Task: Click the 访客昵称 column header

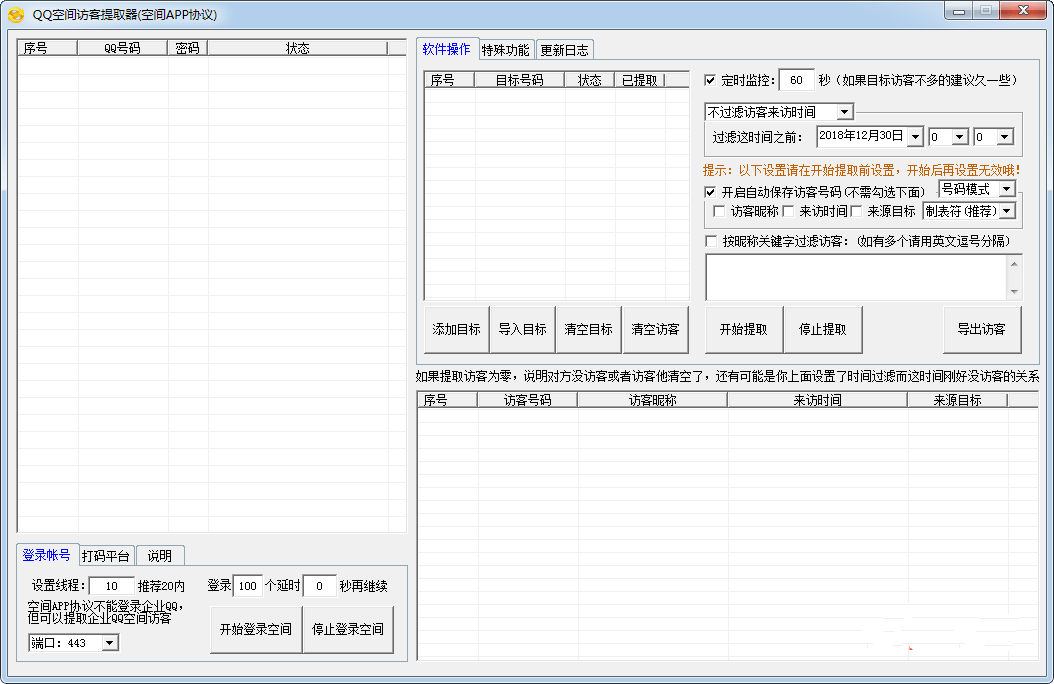Action: (x=653, y=400)
